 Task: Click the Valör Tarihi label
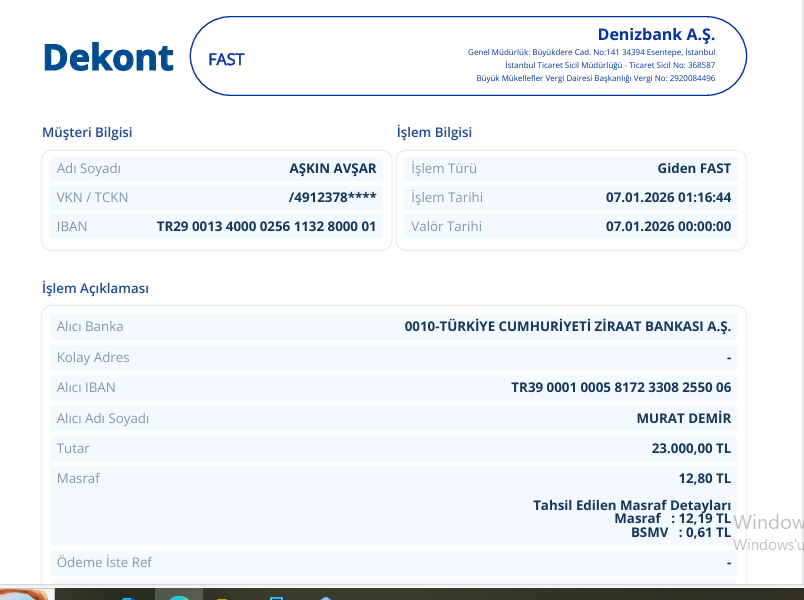(446, 226)
